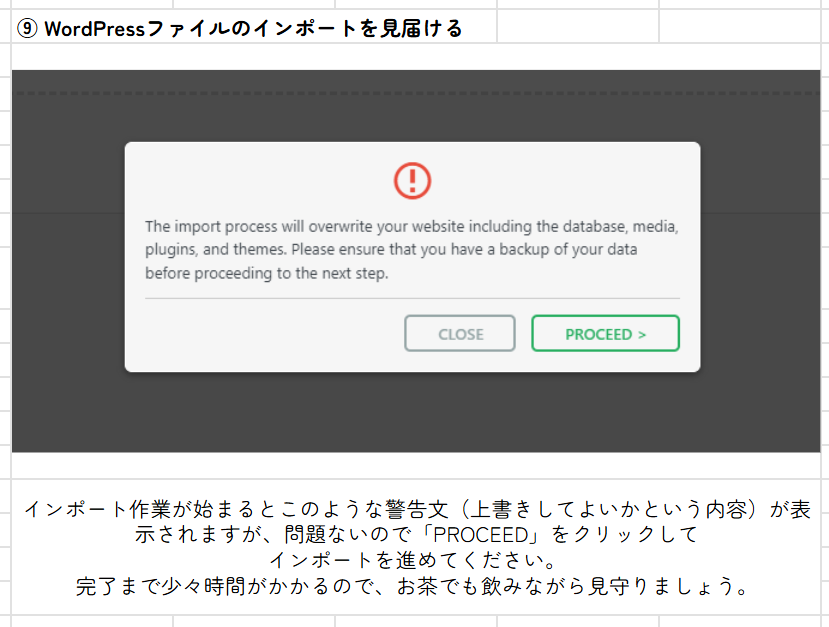829x627 pixels.
Task: Click the divider line above the dialog buttons
Action: click(x=412, y=299)
